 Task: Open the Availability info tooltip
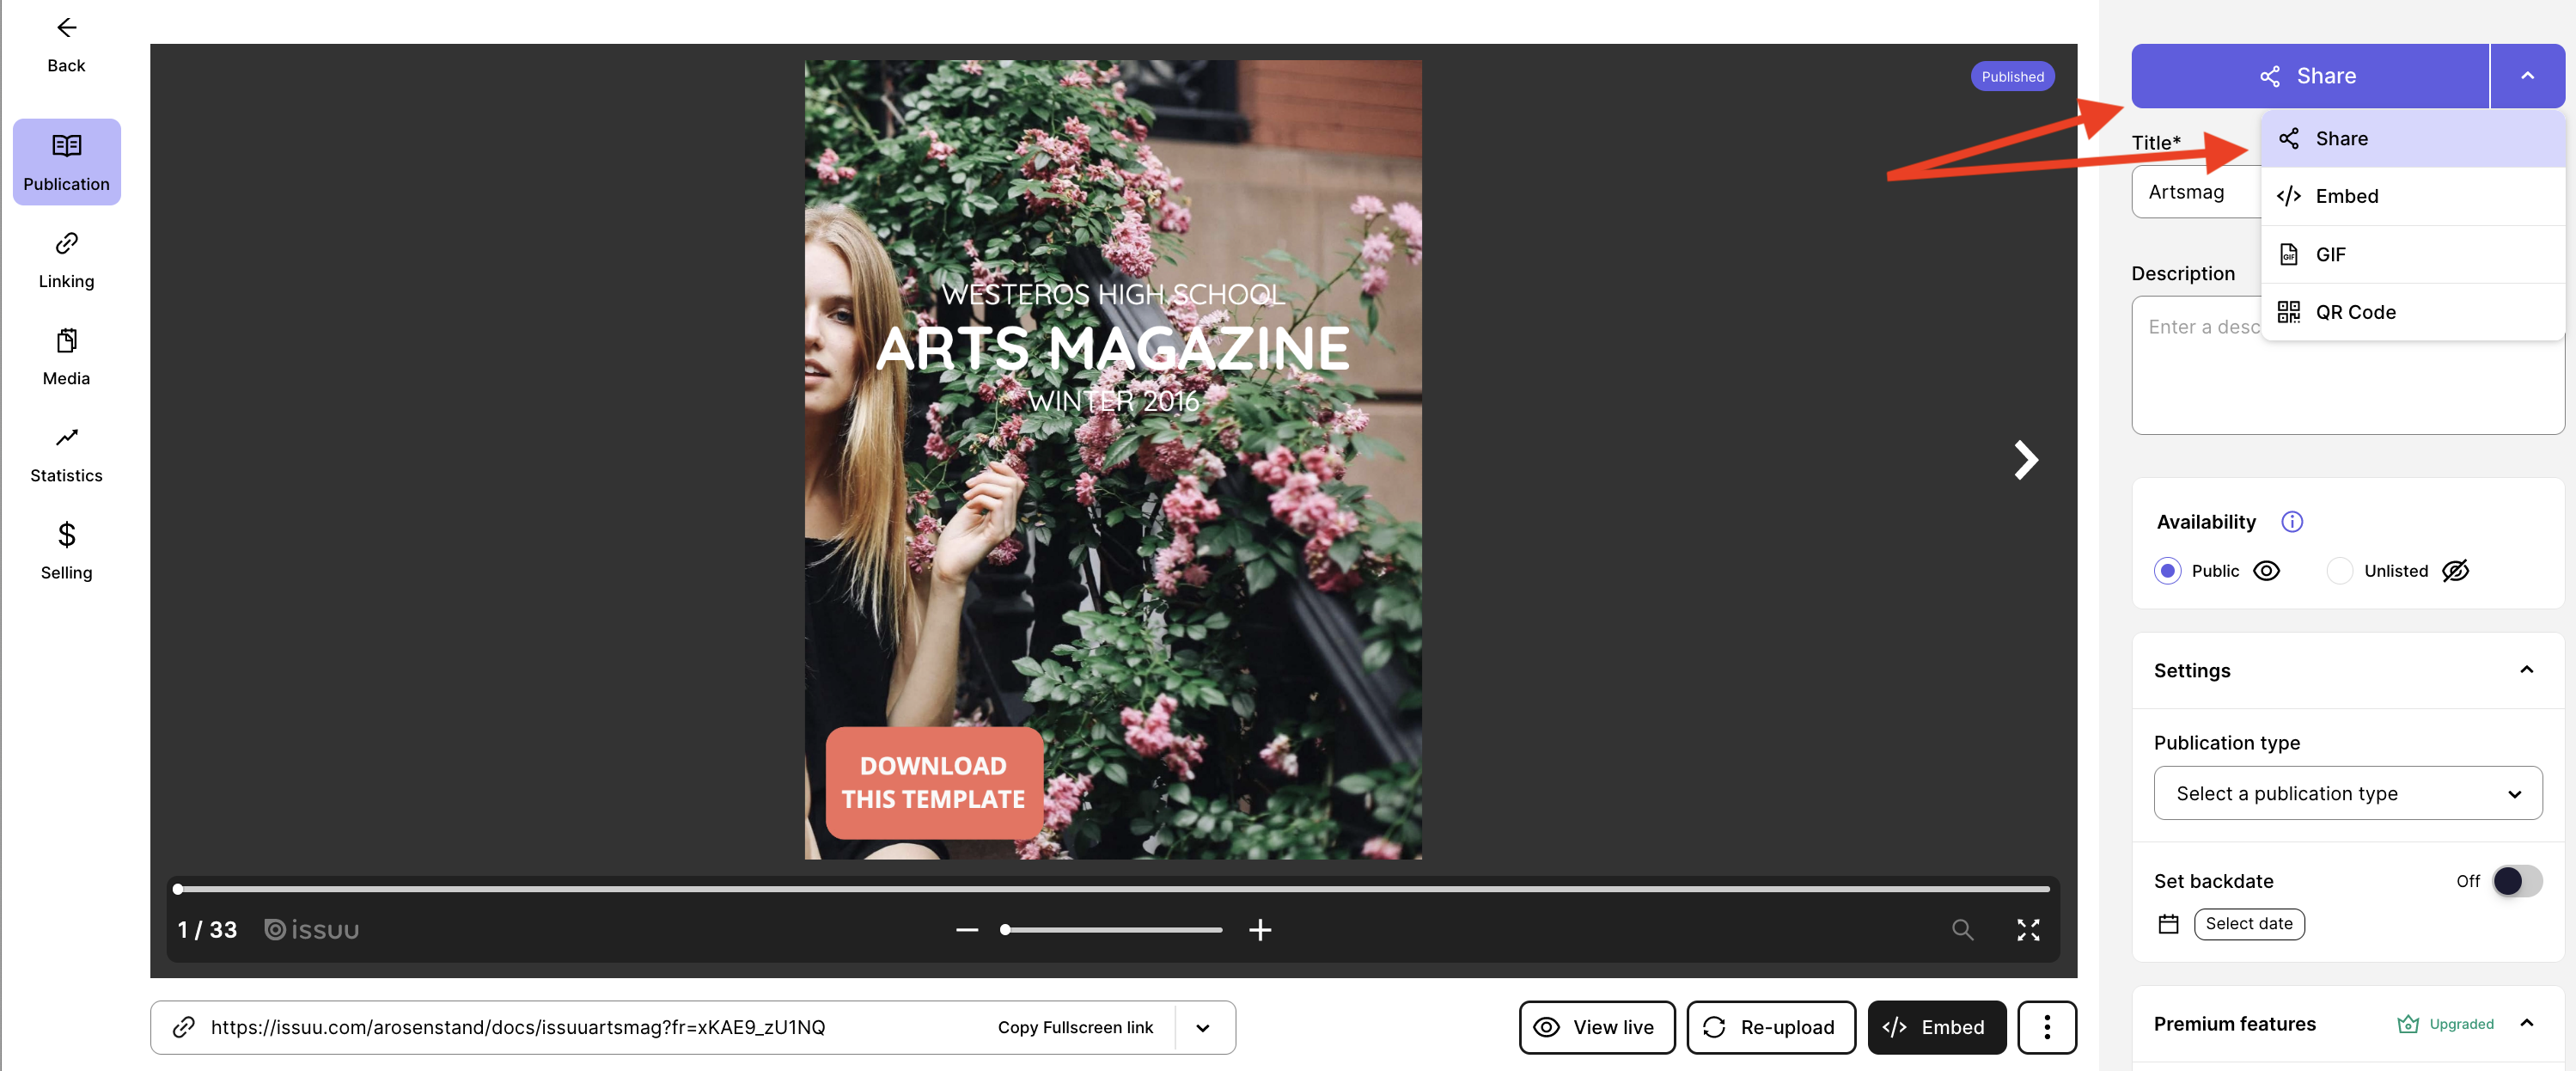point(2292,521)
